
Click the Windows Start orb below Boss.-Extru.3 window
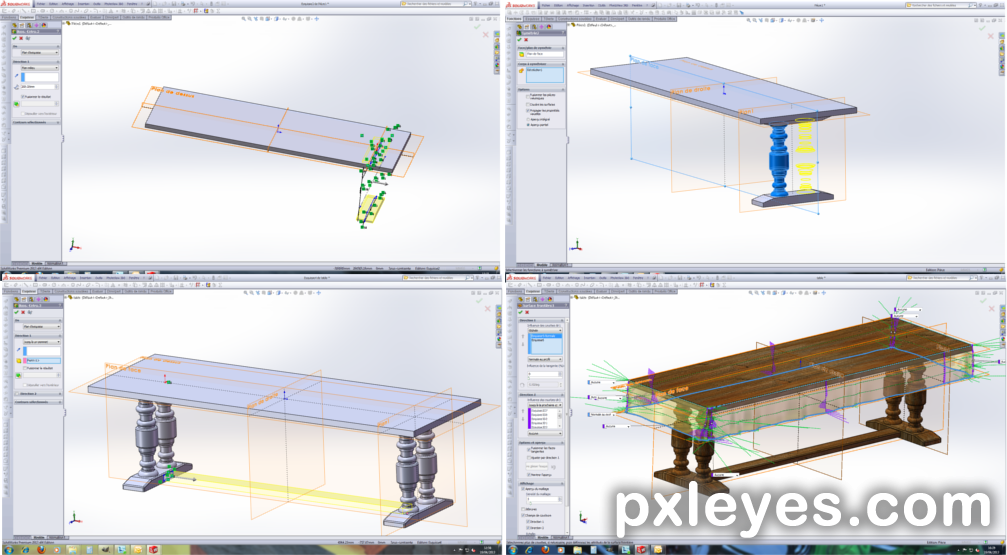click(9, 549)
